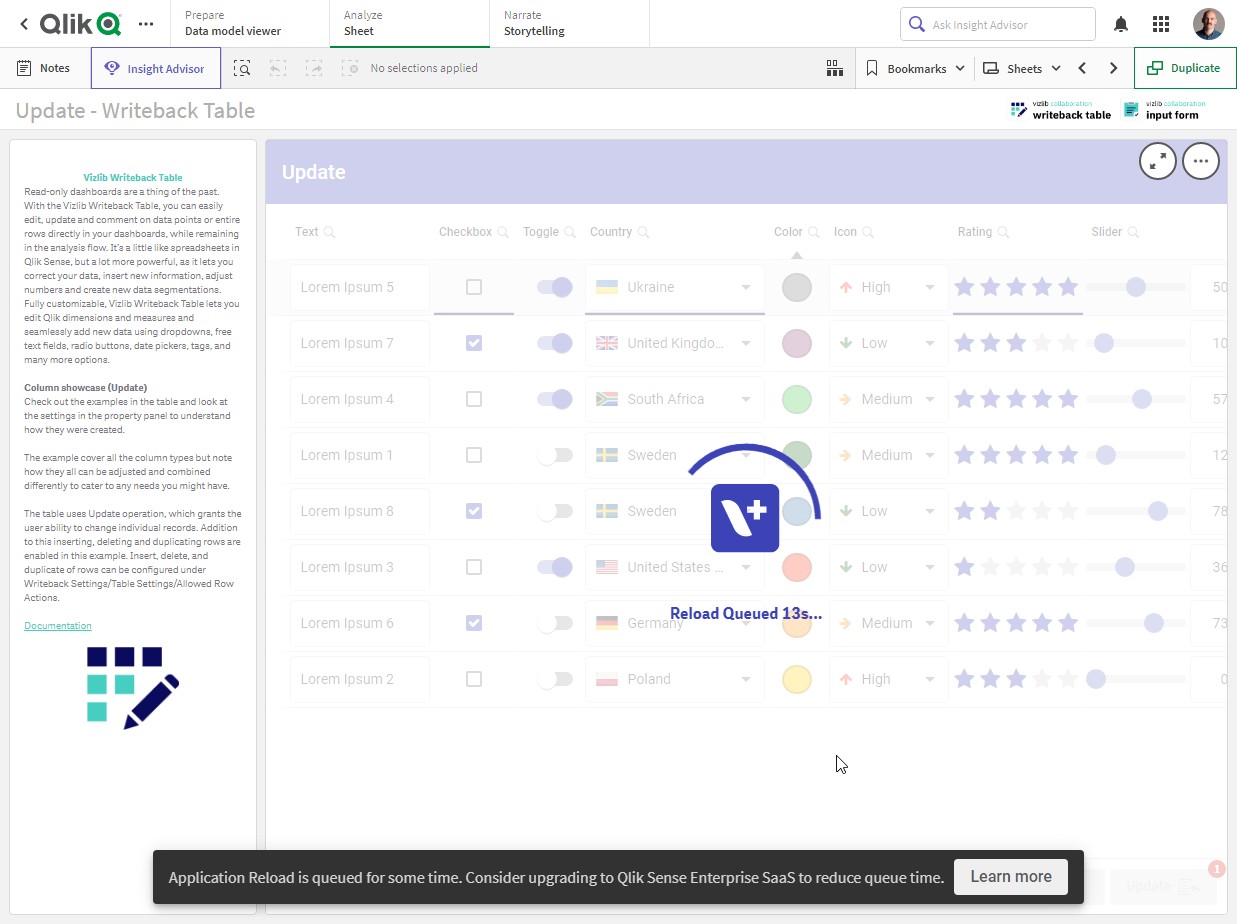The height and width of the screenshot is (924, 1237).
Task: Switch to the Prepare Data model viewer tab
Action: point(249,23)
